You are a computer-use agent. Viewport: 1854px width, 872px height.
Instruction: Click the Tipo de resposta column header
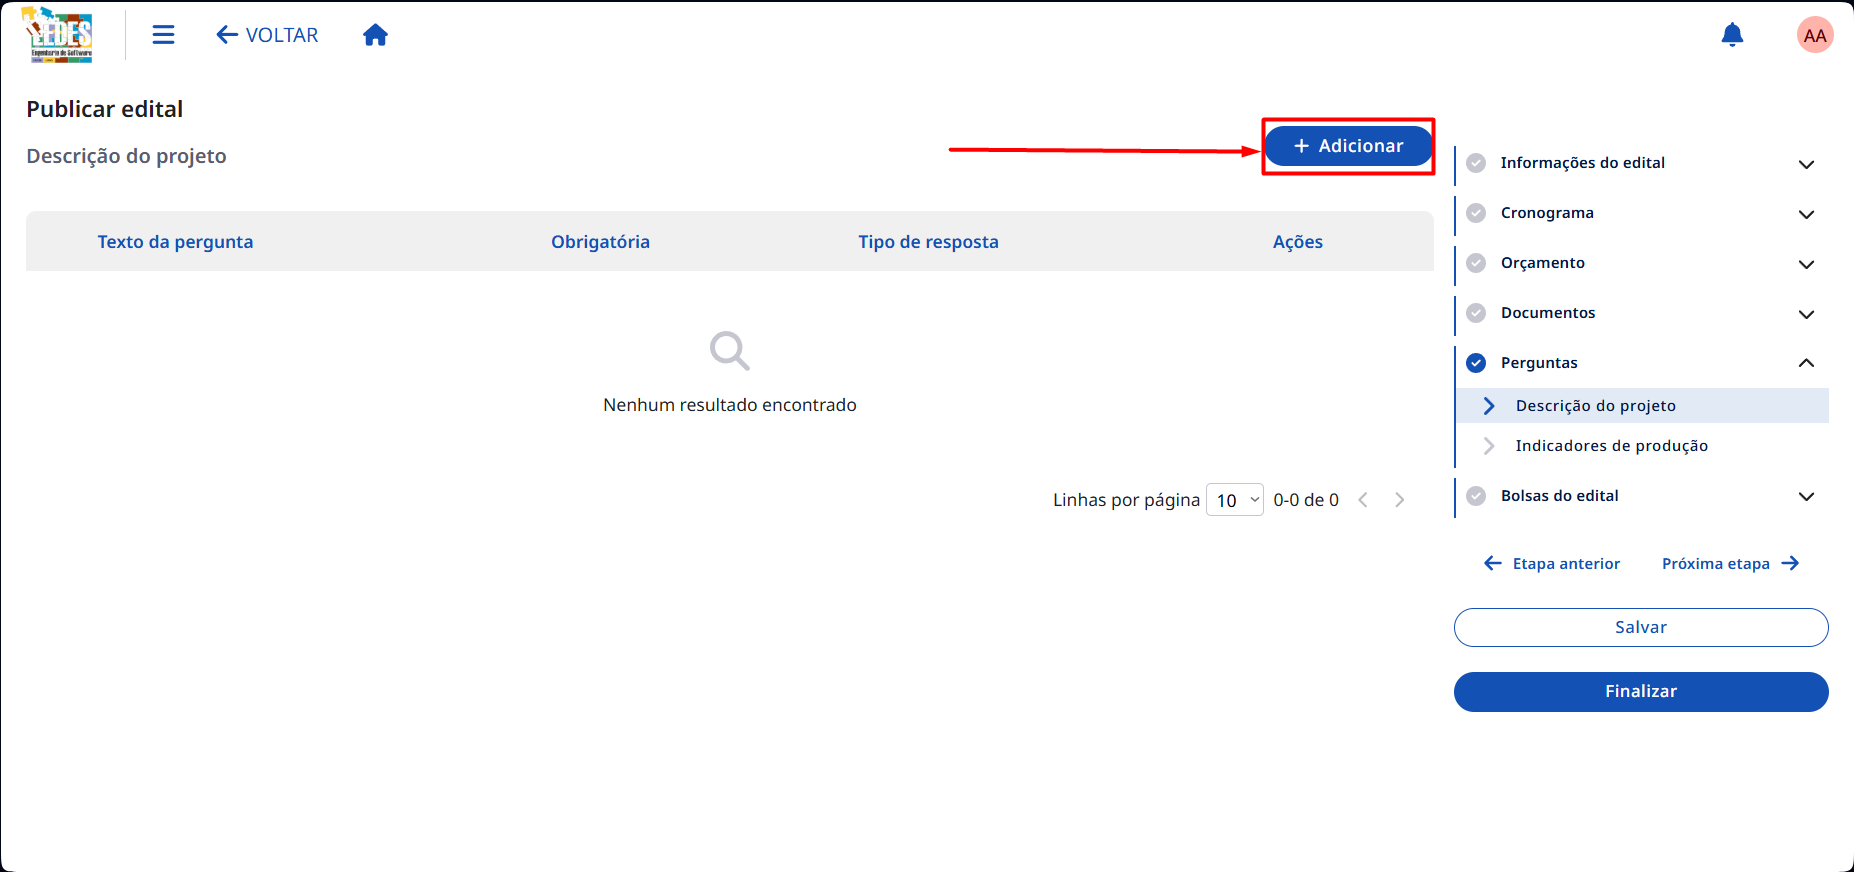[928, 242]
